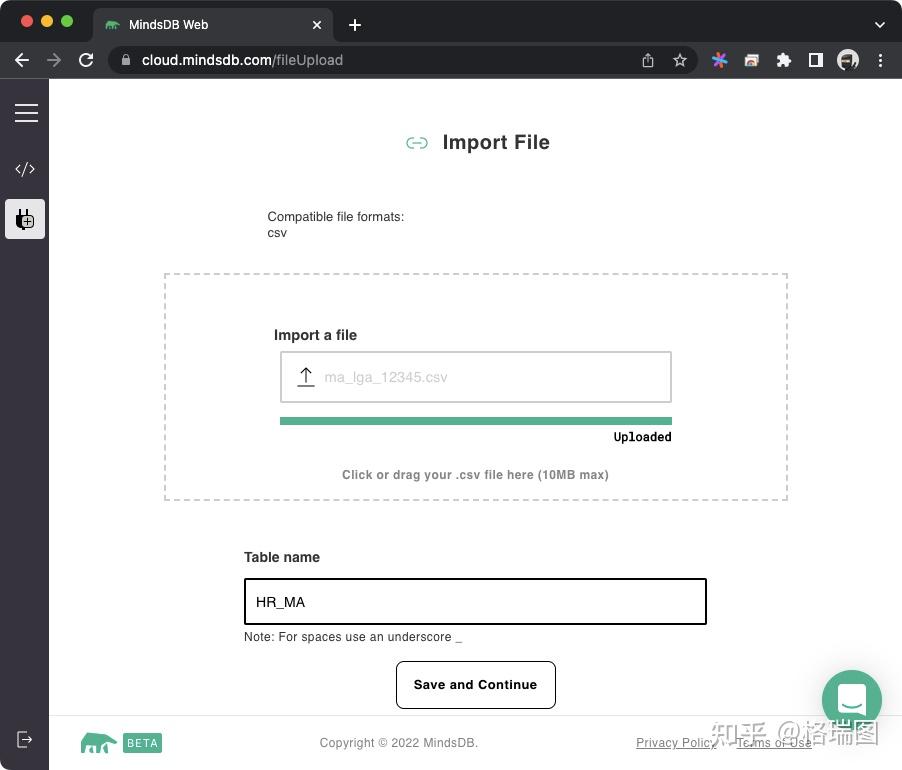Reload the page

pos(86,60)
